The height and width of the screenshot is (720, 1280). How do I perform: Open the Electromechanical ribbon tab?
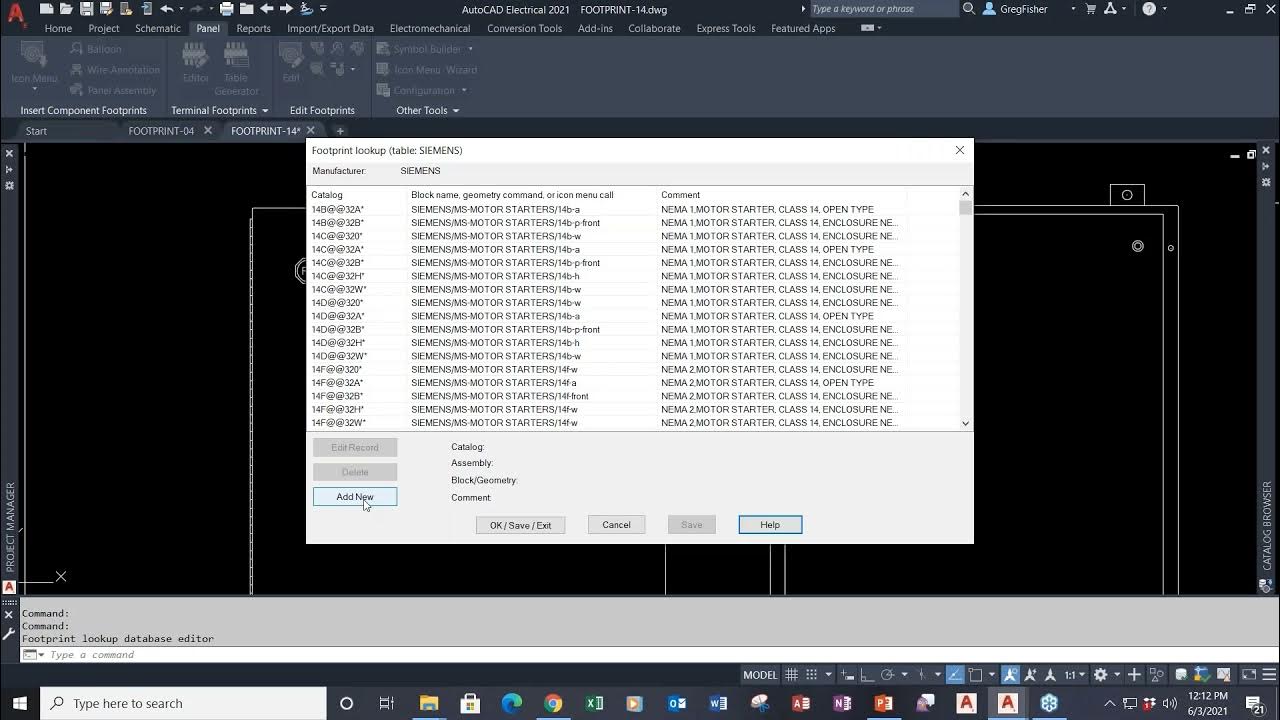429,28
